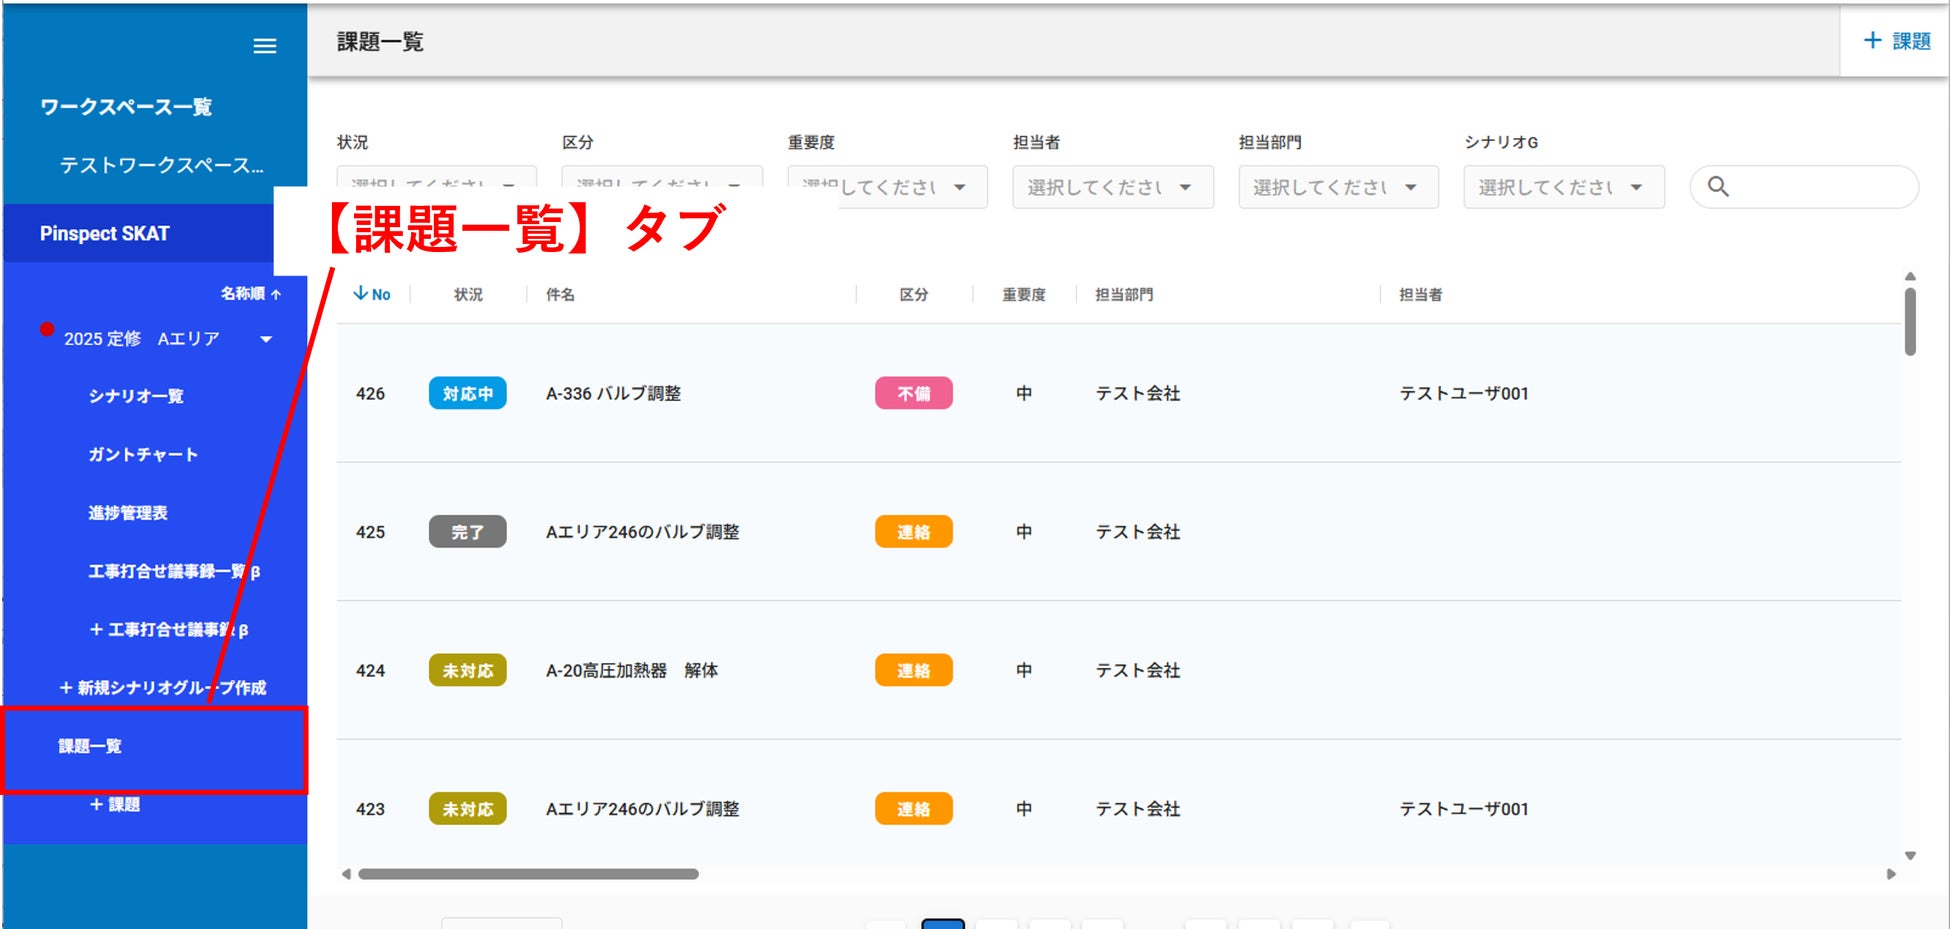The image size is (1950, 929).
Task: Open ガントチャート in the sidebar
Action: click(x=143, y=455)
